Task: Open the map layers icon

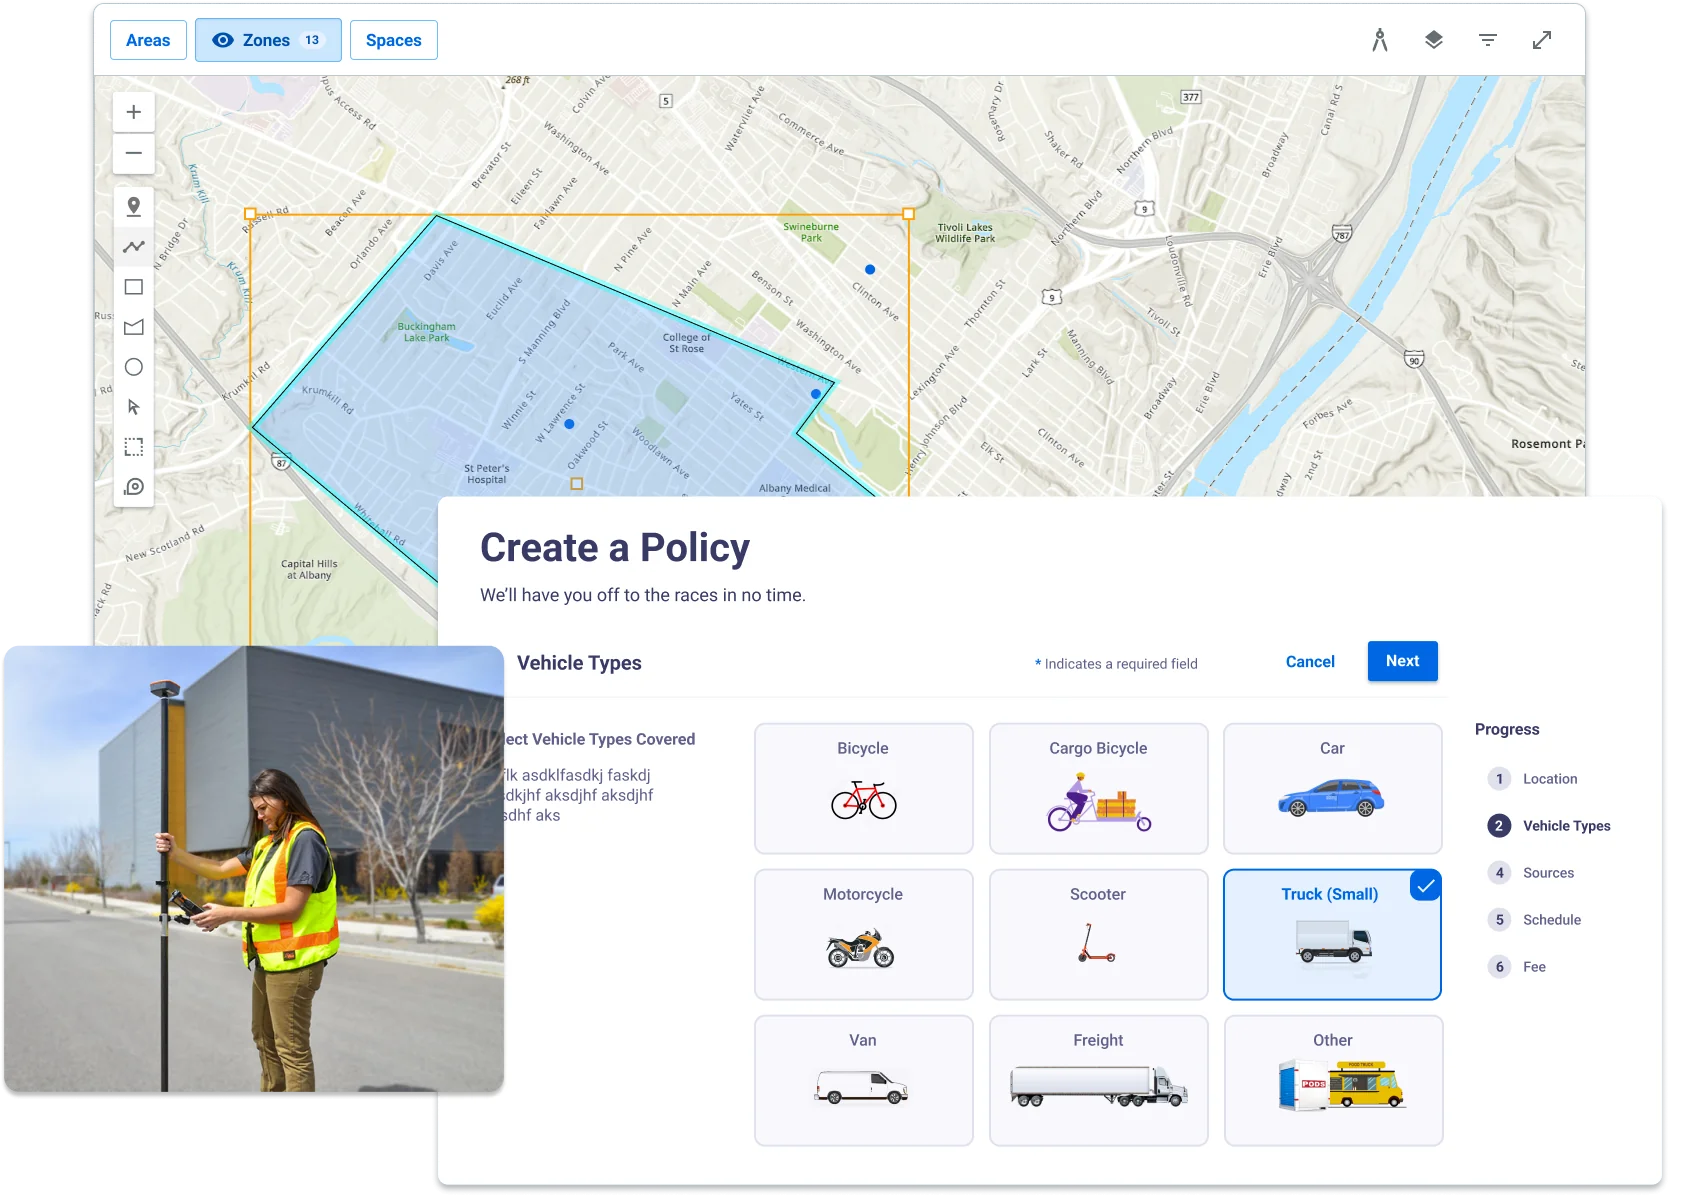Action: [x=1433, y=40]
